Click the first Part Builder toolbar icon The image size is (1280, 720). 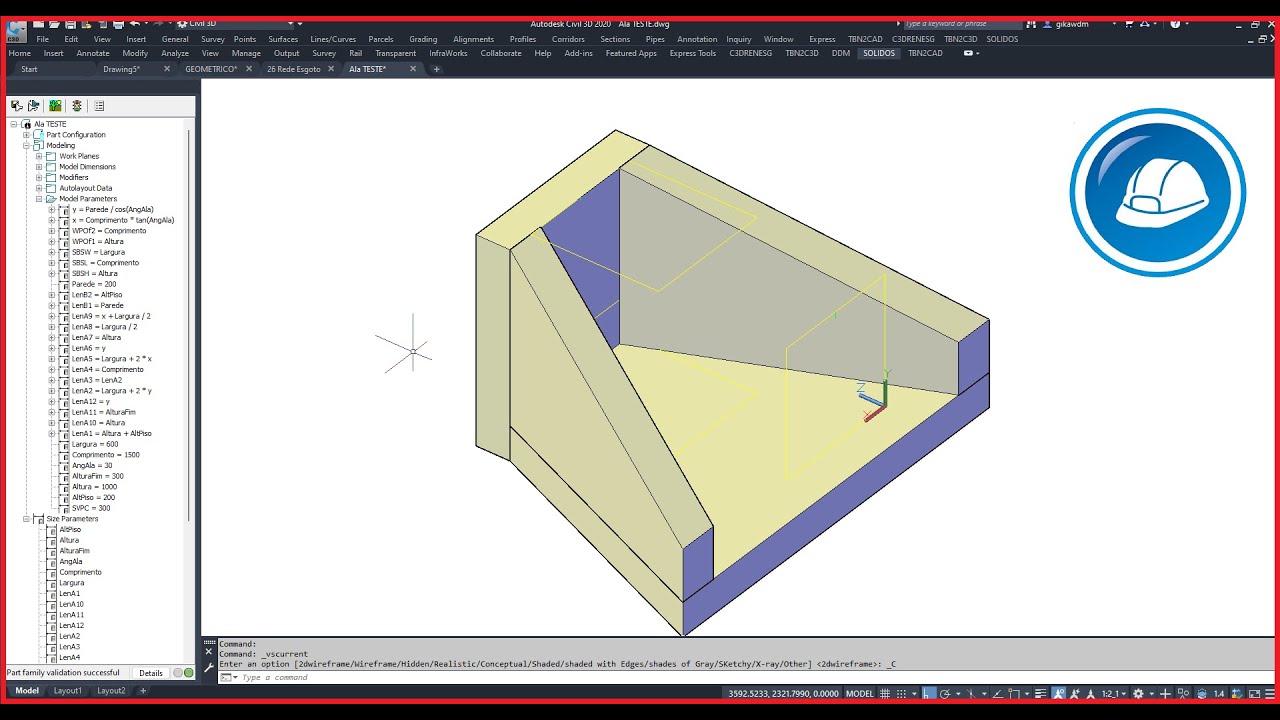coord(17,105)
